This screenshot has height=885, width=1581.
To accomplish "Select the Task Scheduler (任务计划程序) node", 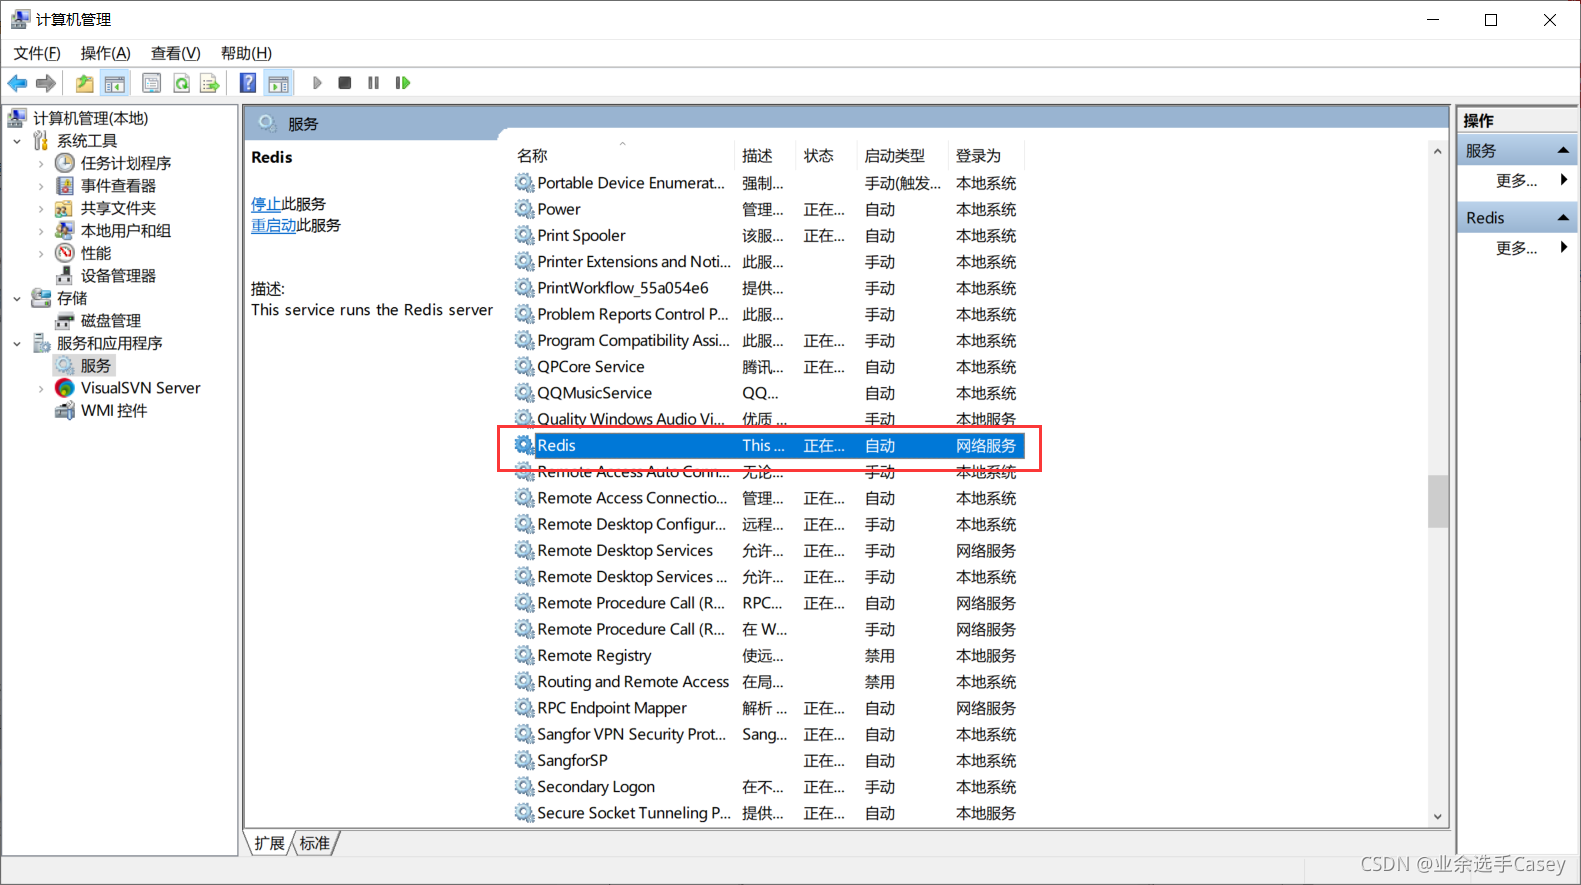I will click(x=125, y=163).
